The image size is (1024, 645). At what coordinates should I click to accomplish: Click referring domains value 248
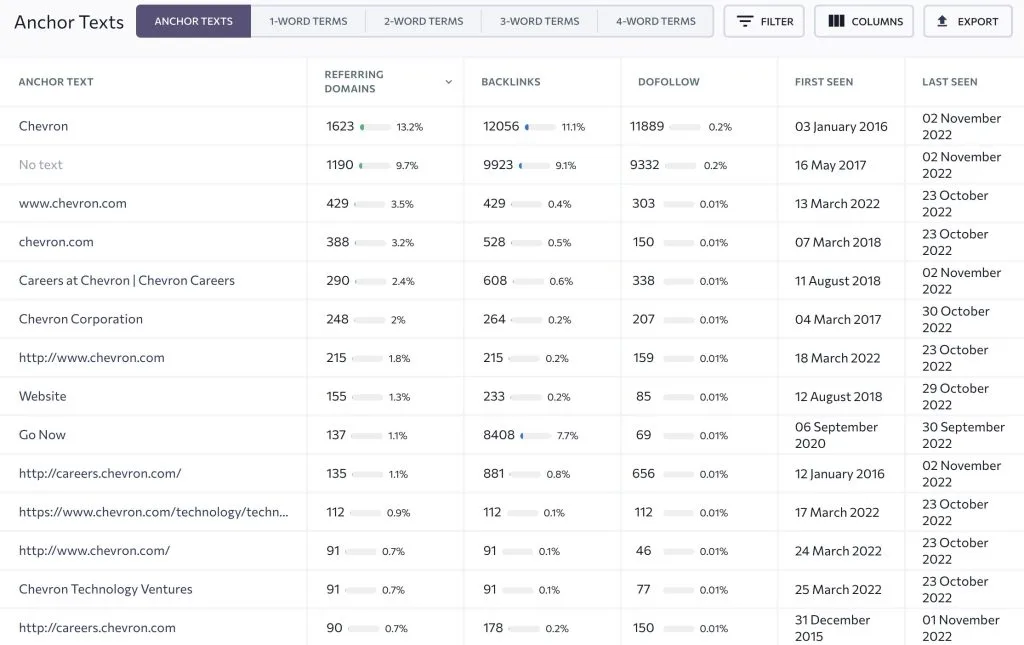pyautogui.click(x=338, y=319)
